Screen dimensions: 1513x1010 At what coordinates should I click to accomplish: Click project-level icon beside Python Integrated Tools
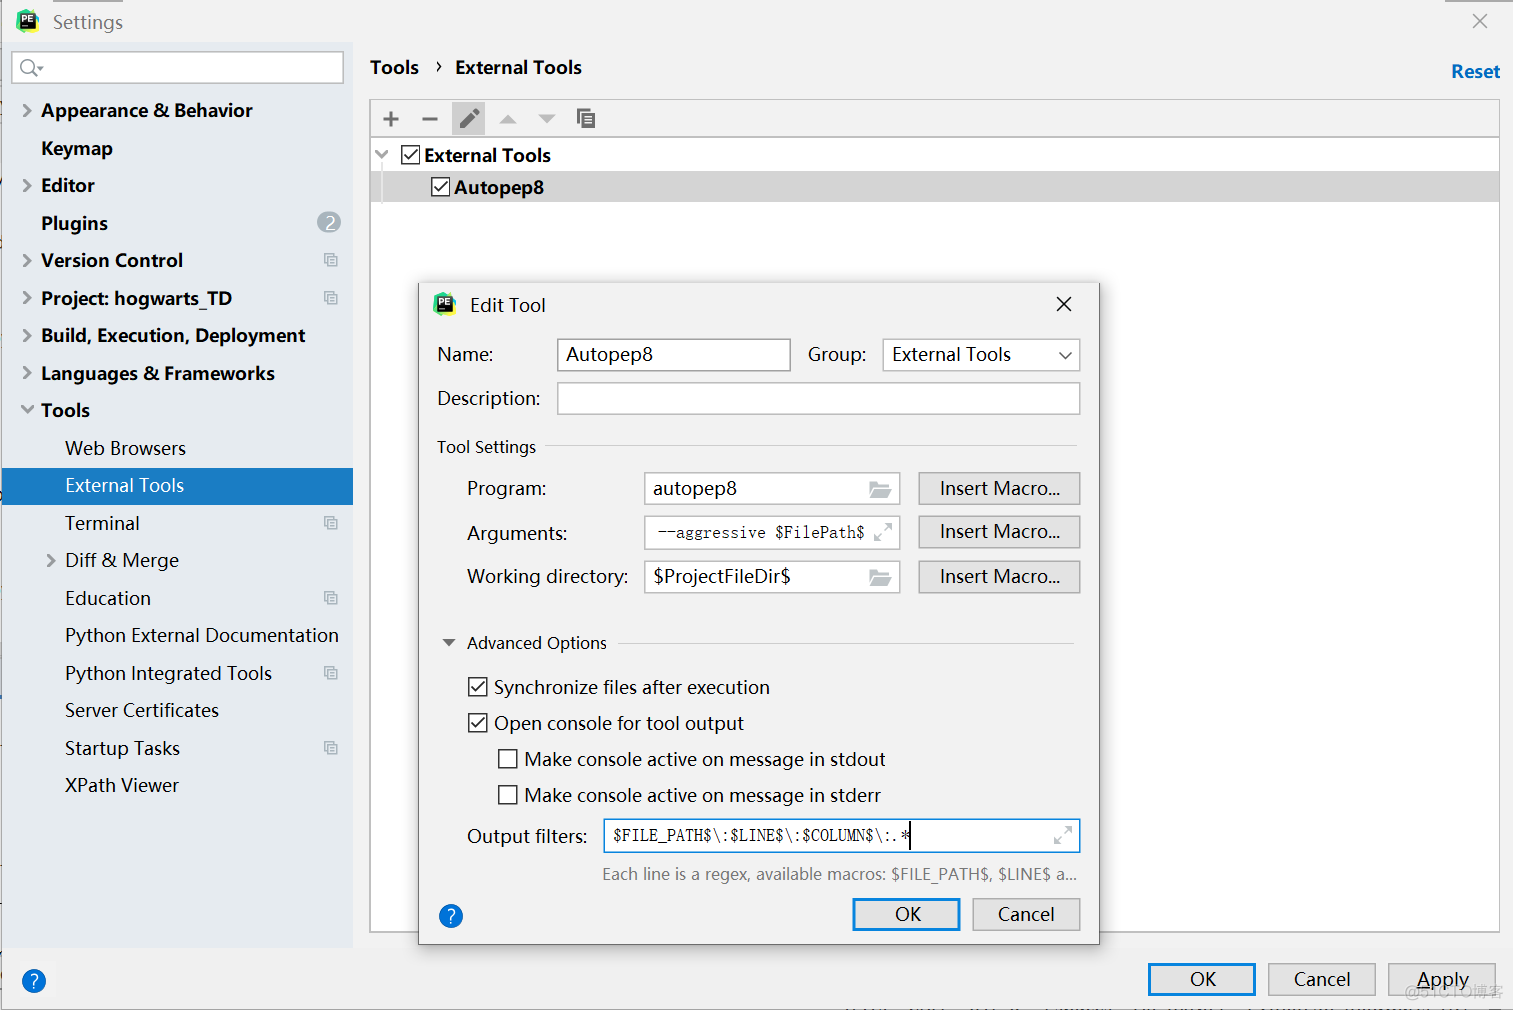[x=331, y=673]
